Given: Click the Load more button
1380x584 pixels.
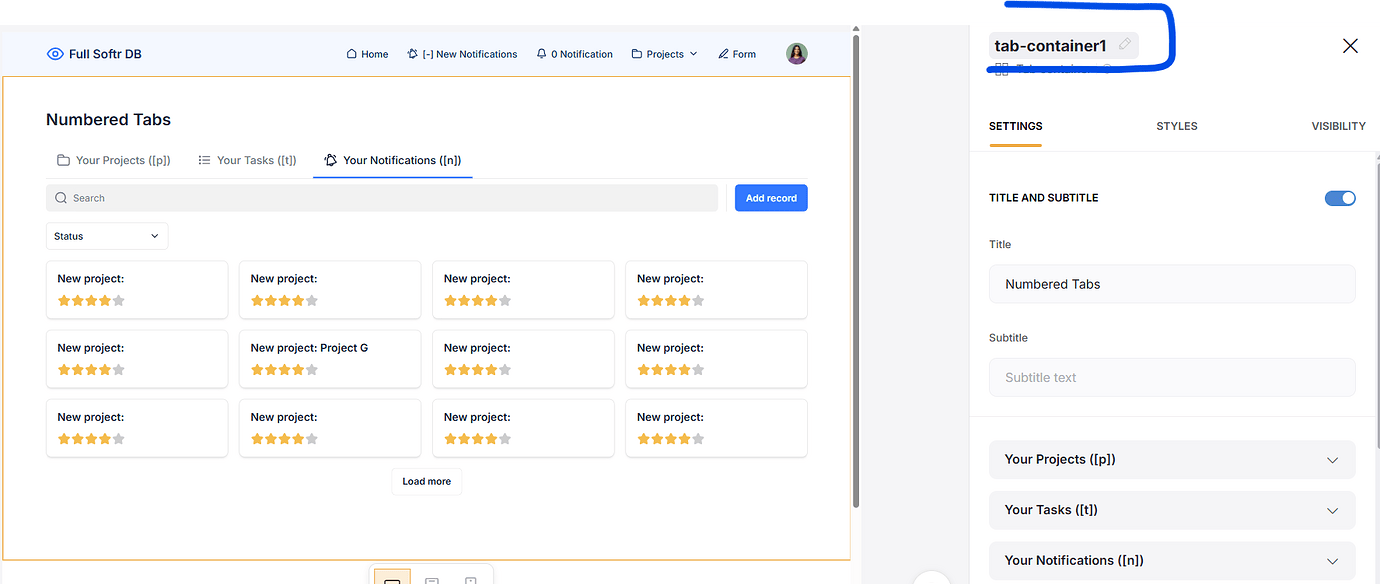Looking at the screenshot, I should [426, 481].
